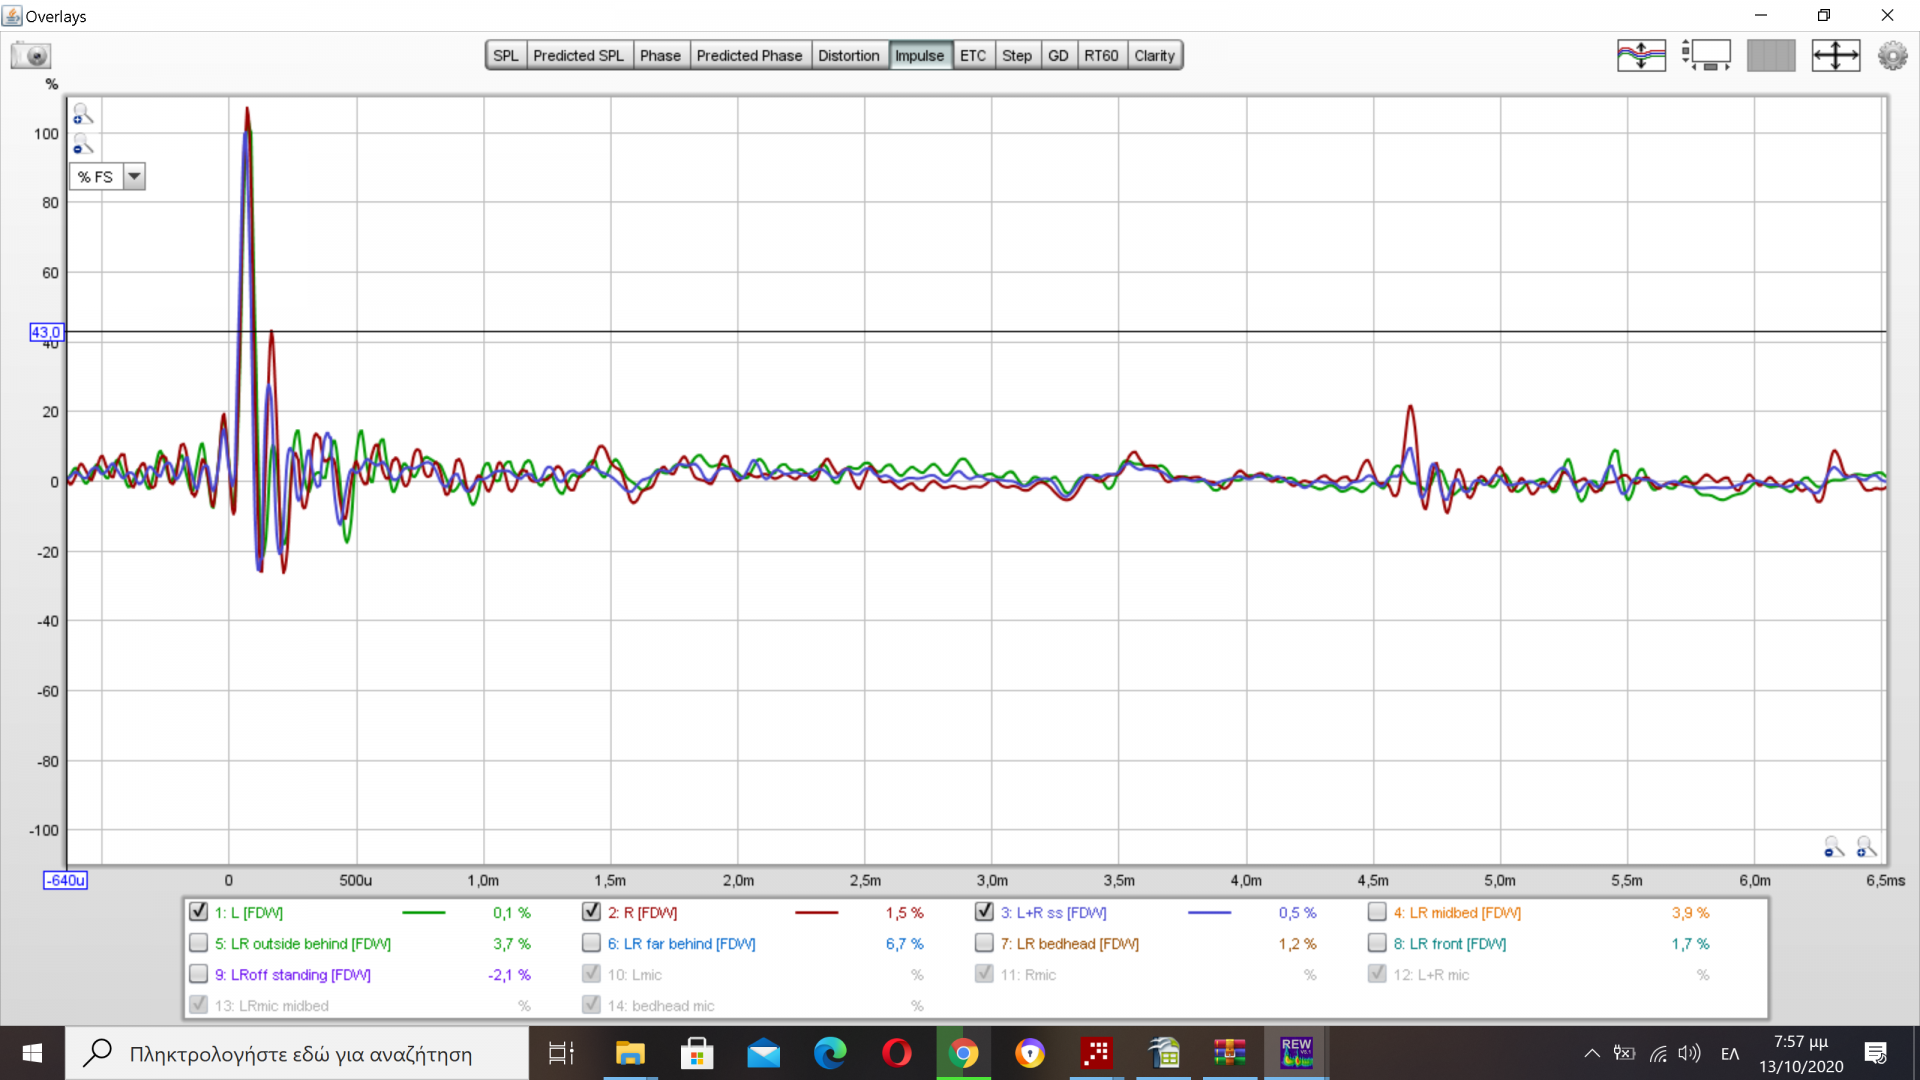
Task: Open the % FS units dropdown arrow
Action: [134, 177]
